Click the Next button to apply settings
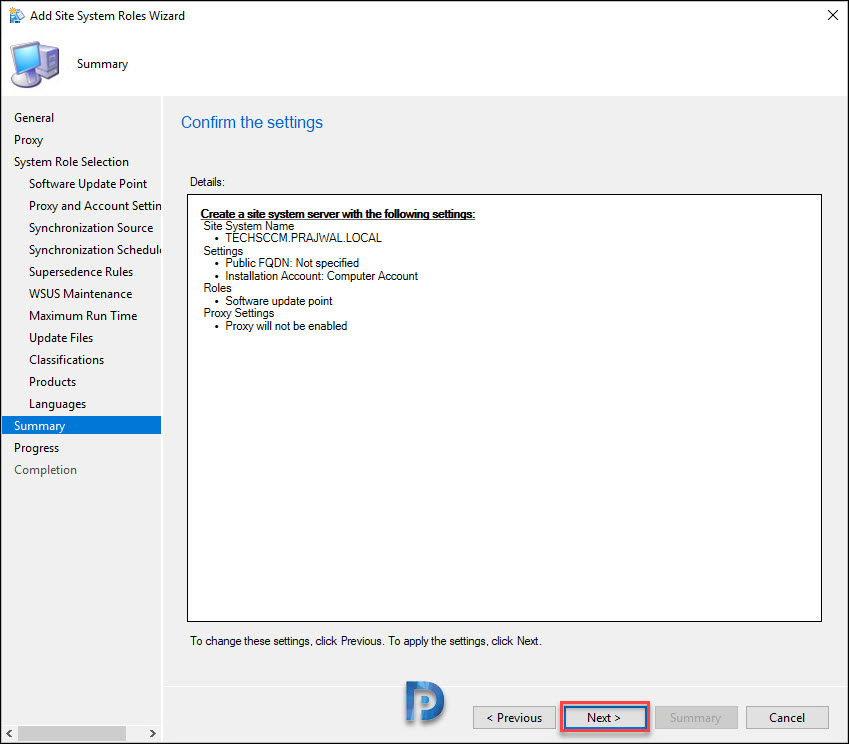This screenshot has height=744, width=849. tap(604, 717)
